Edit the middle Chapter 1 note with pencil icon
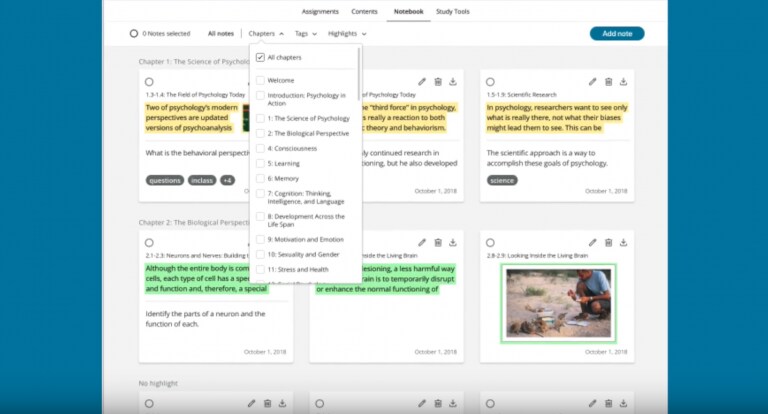Image resolution: width=768 pixels, height=414 pixels. point(422,81)
